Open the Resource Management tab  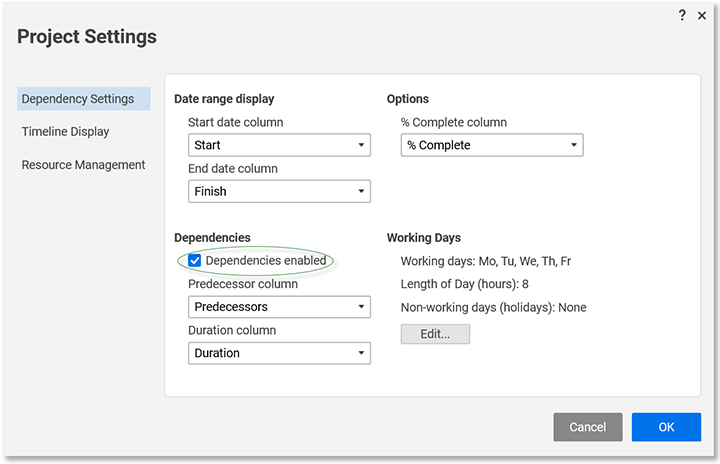tap(83, 165)
